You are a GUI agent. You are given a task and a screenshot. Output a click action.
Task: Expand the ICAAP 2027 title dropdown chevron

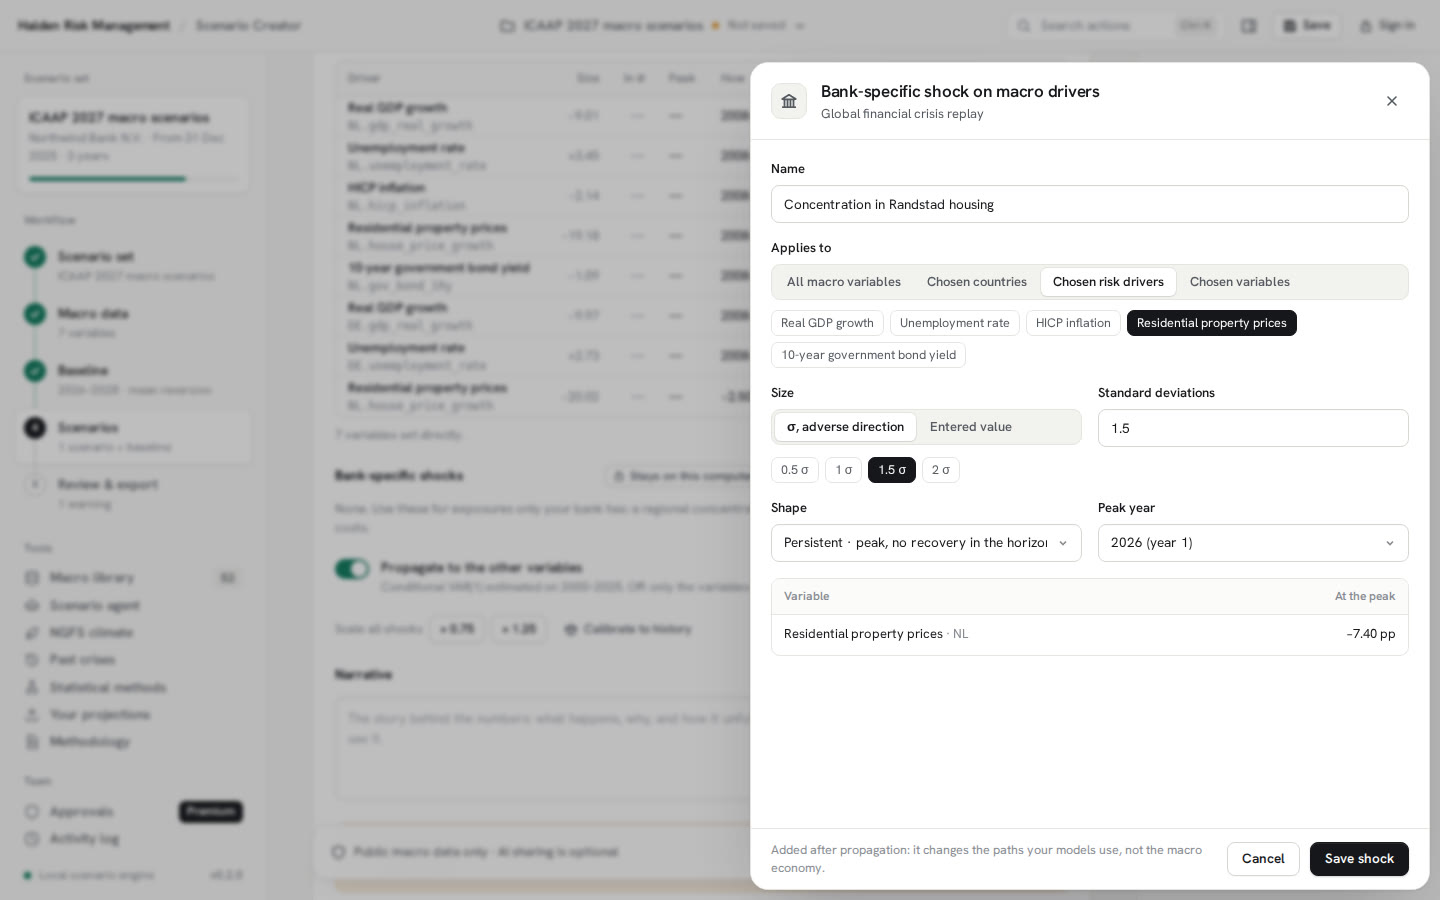801,26
